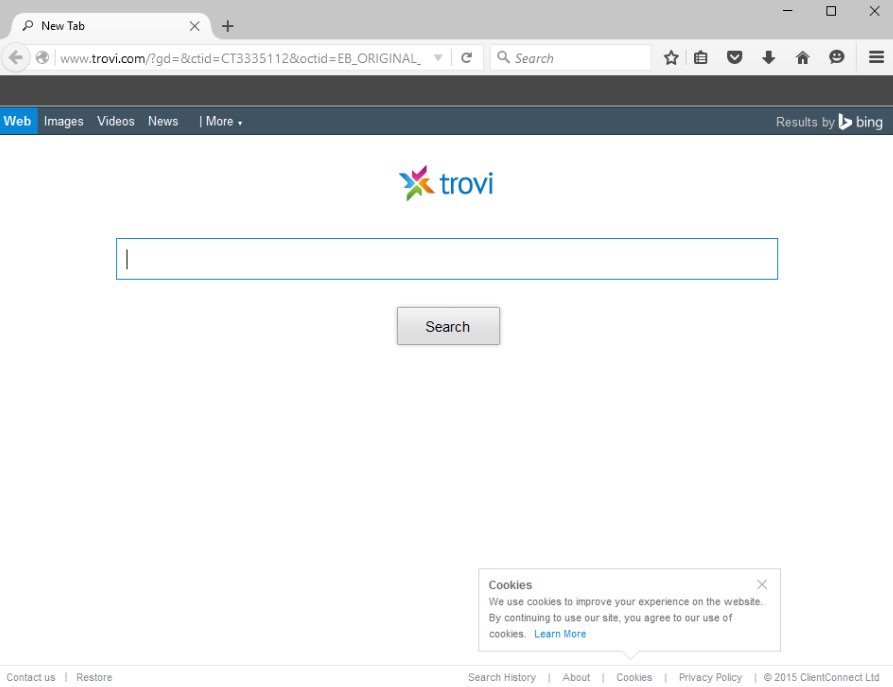Switch to the Images tab

[x=64, y=121]
